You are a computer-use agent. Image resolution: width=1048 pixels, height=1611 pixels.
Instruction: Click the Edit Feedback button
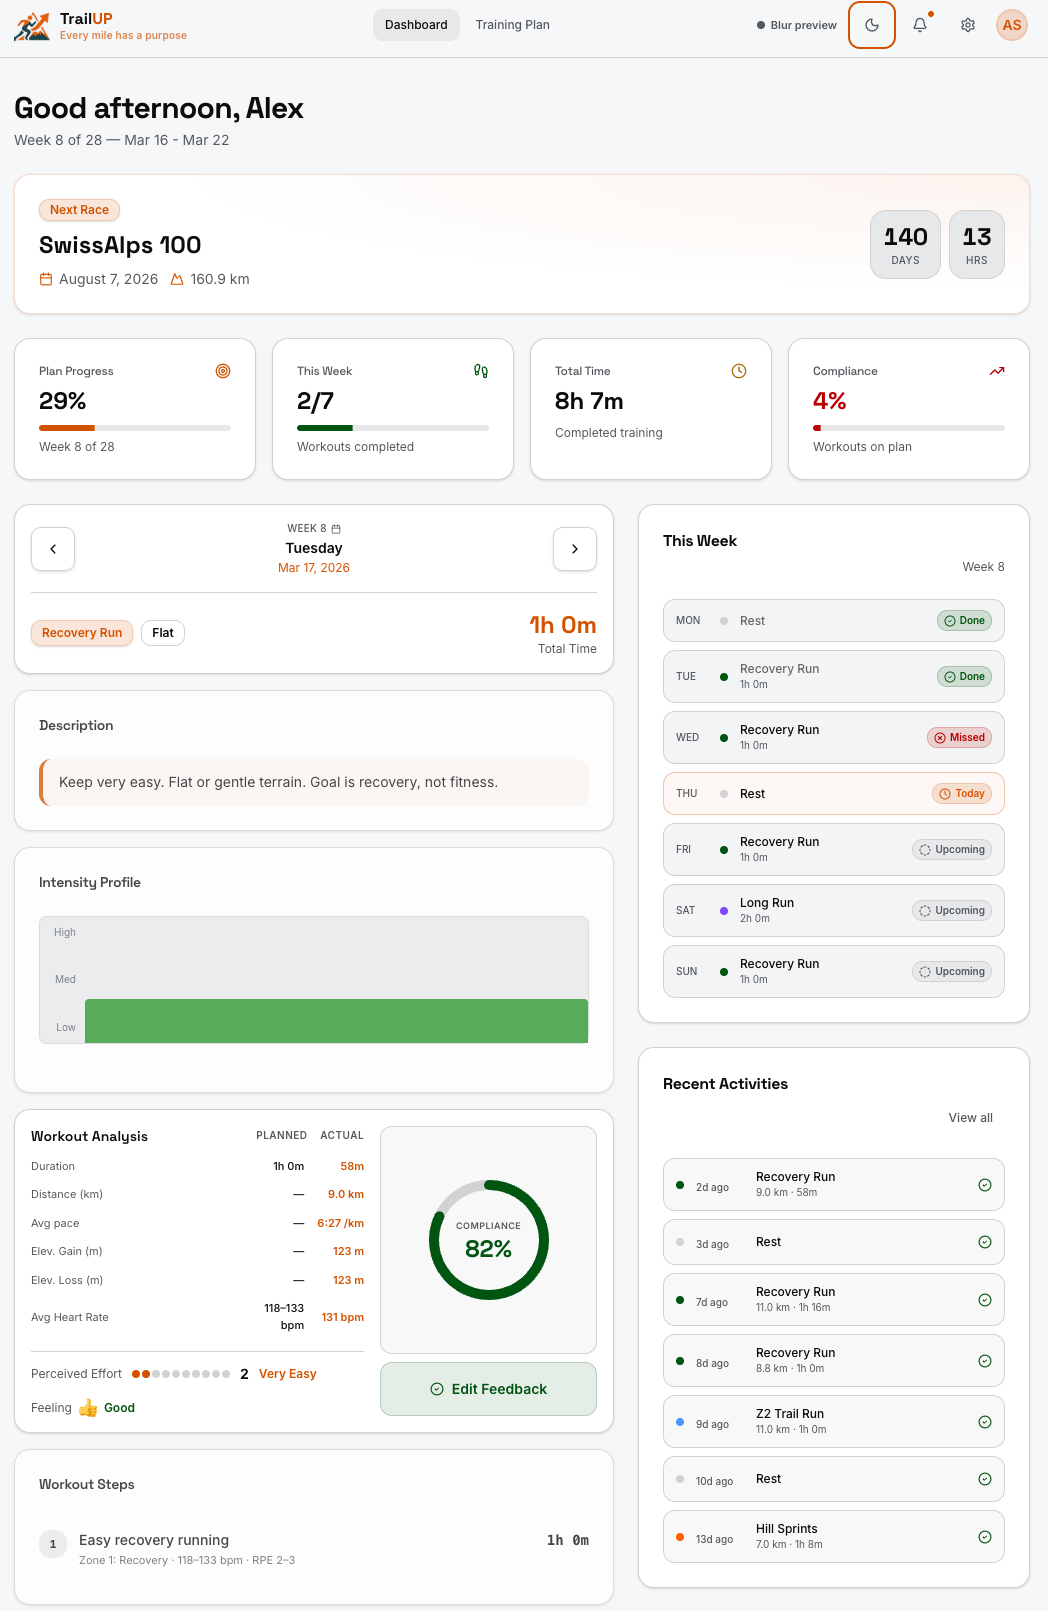(x=488, y=1389)
